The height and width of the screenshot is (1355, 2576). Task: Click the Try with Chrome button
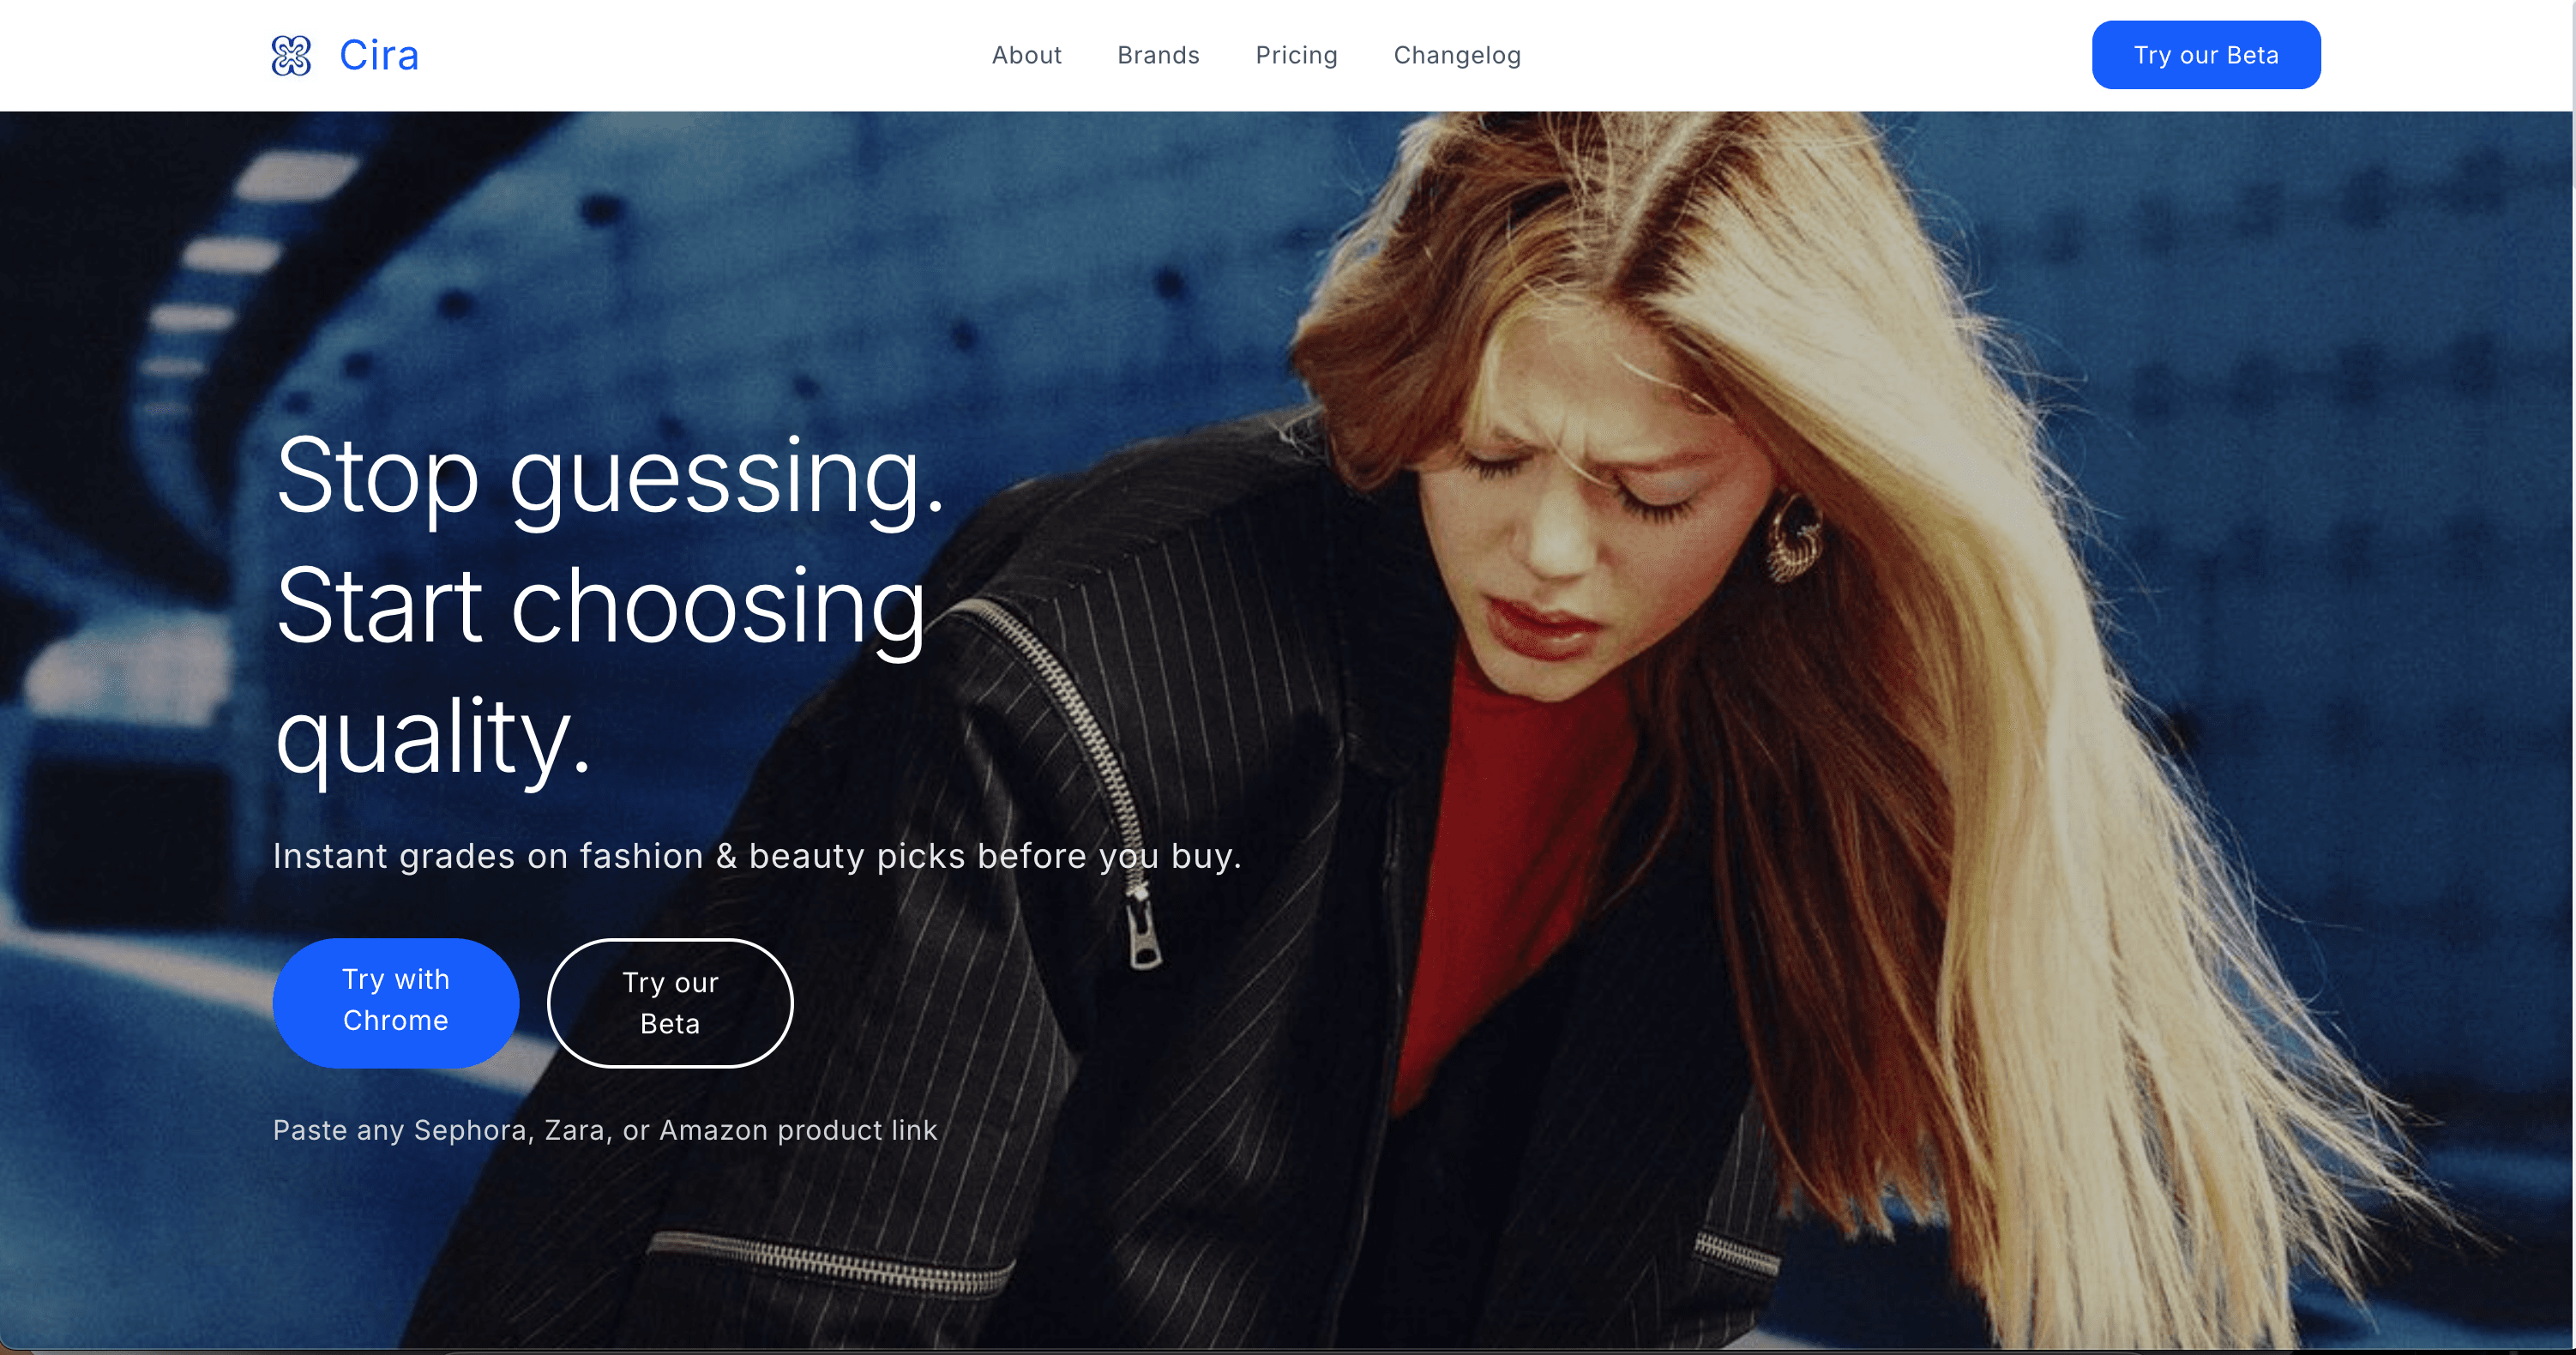point(395,1002)
